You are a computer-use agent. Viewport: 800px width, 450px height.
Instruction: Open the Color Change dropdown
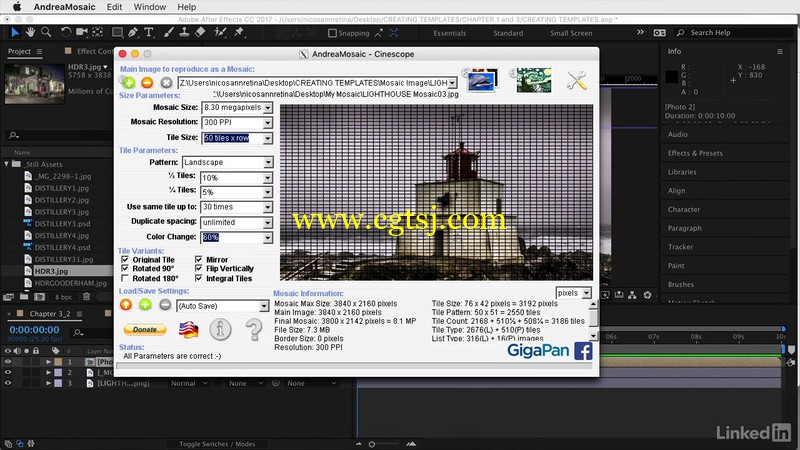tap(268, 237)
